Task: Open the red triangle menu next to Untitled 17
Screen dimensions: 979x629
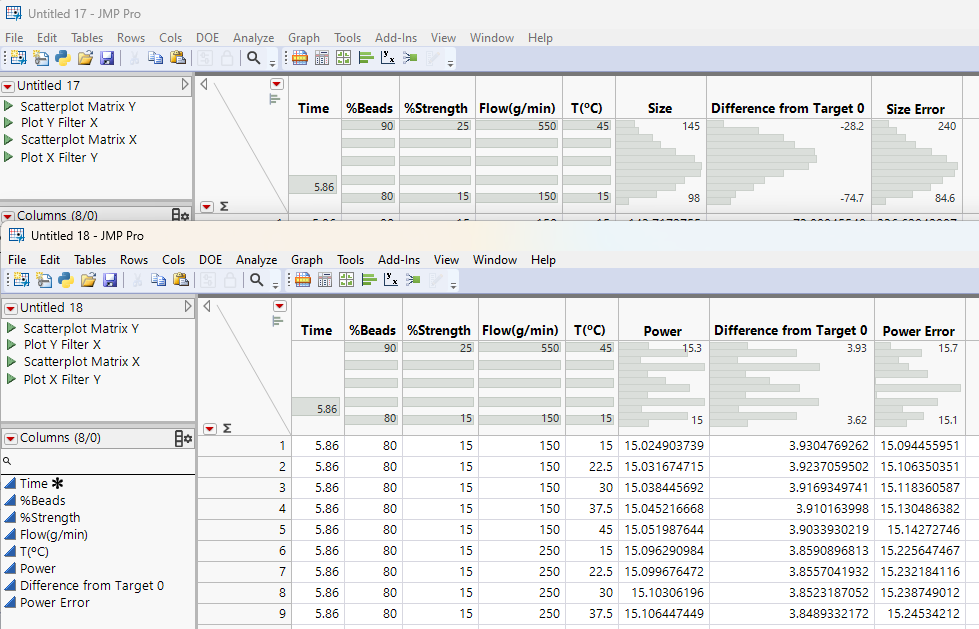Action: [x=8, y=87]
